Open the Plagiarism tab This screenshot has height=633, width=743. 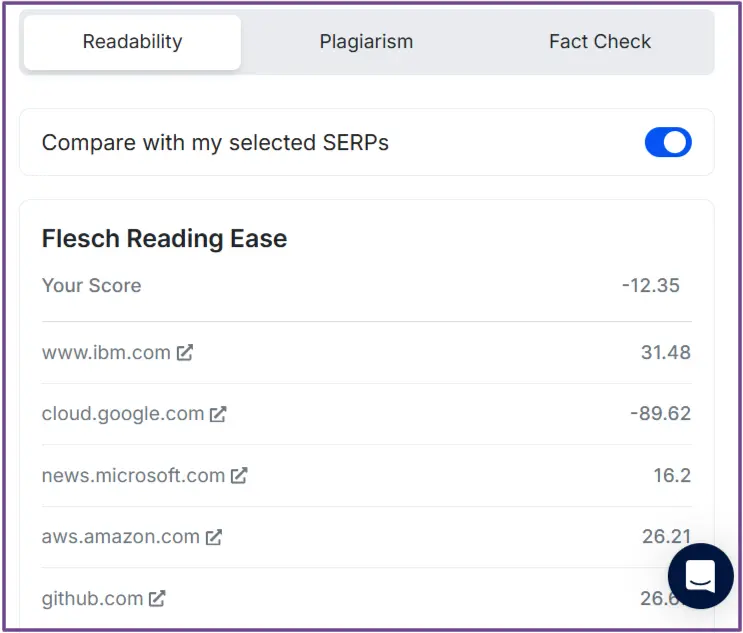[x=366, y=42]
